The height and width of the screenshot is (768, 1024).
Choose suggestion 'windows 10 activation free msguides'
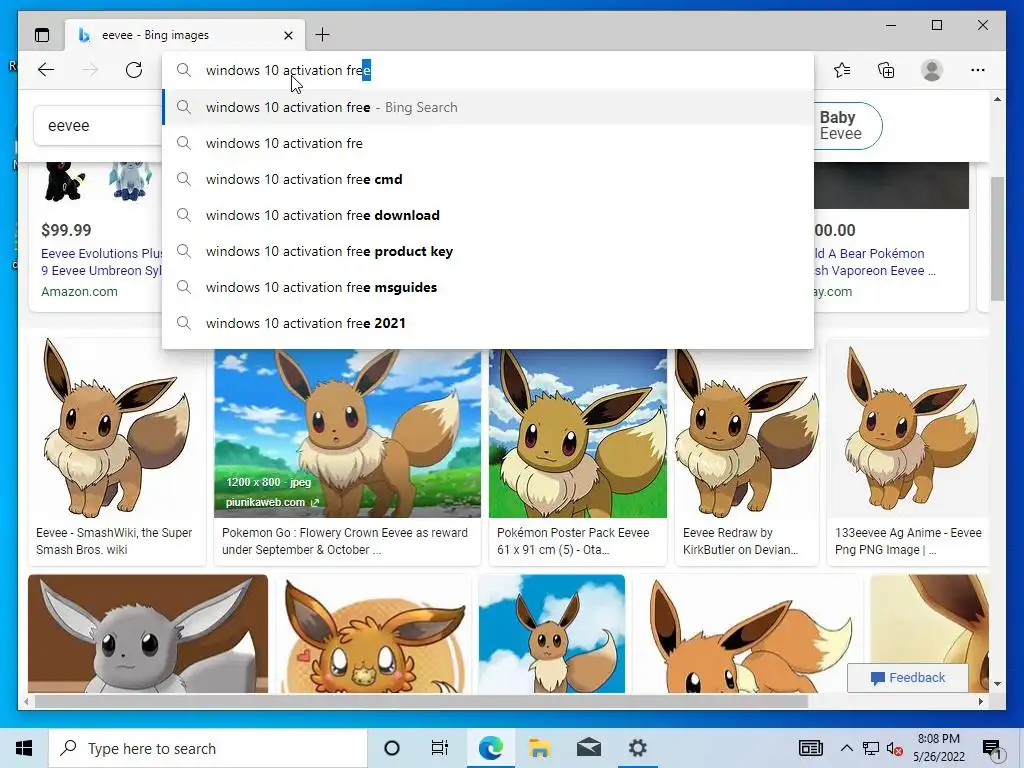pyautogui.click(x=488, y=287)
